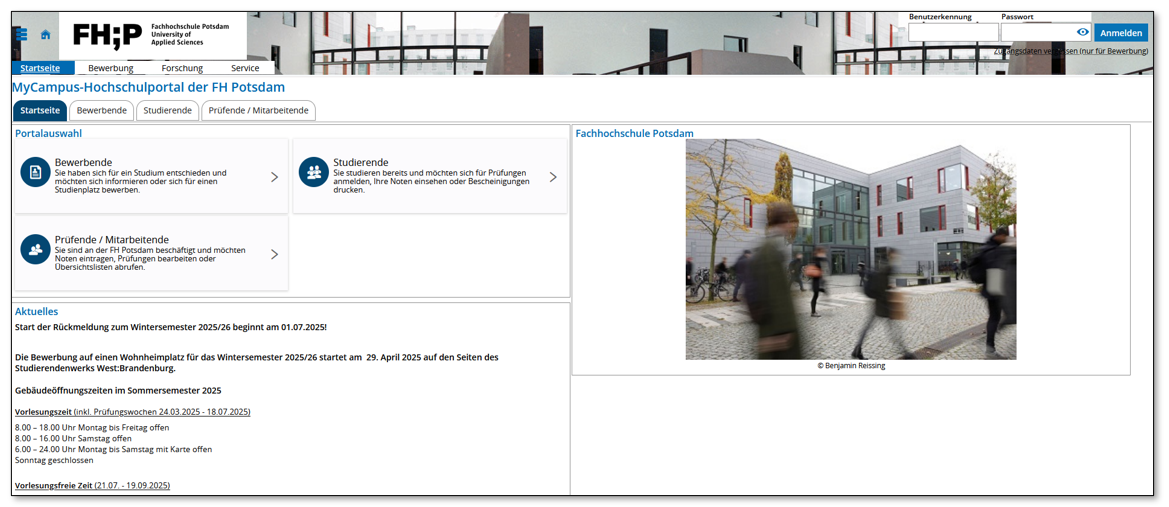Click the Prüfende / Mitarbeitende icon
1169x507 pixels.
tap(35, 250)
